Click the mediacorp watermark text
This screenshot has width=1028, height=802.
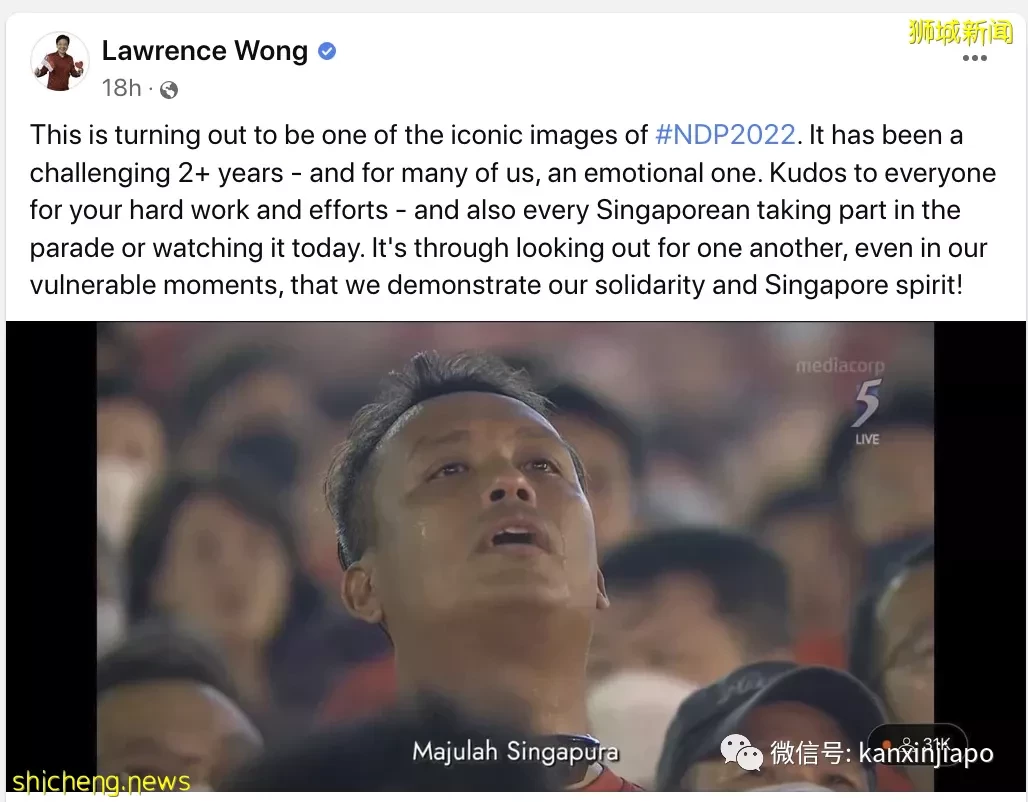pyautogui.click(x=840, y=366)
